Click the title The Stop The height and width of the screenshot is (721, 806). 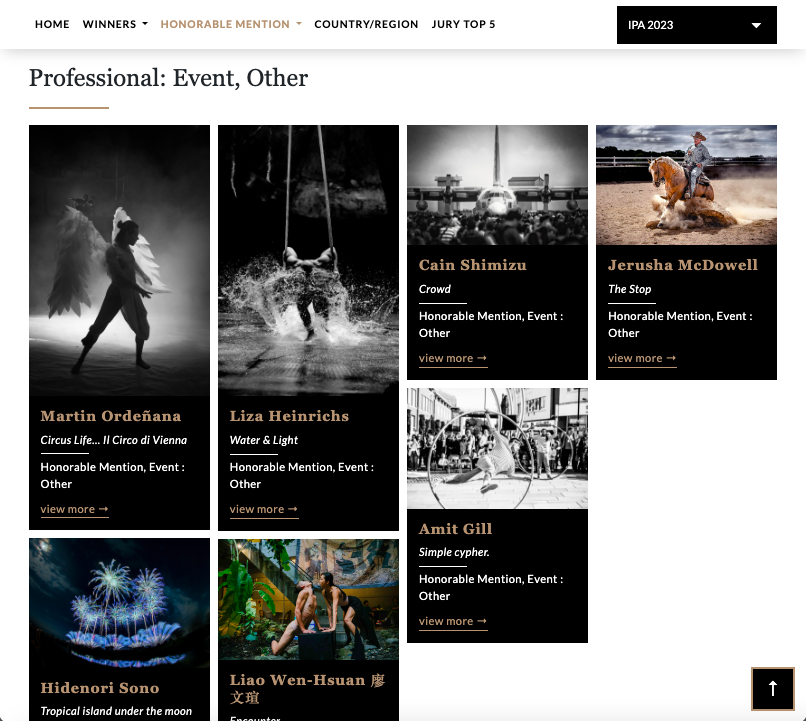click(630, 289)
